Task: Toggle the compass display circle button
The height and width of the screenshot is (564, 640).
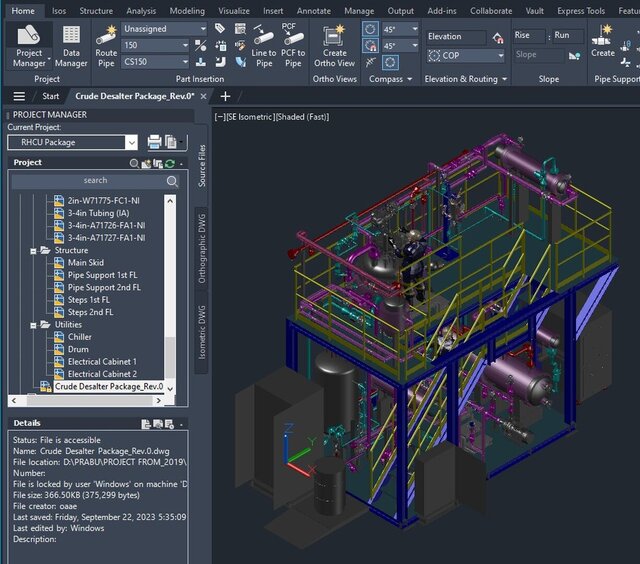Action: pyautogui.click(x=390, y=62)
